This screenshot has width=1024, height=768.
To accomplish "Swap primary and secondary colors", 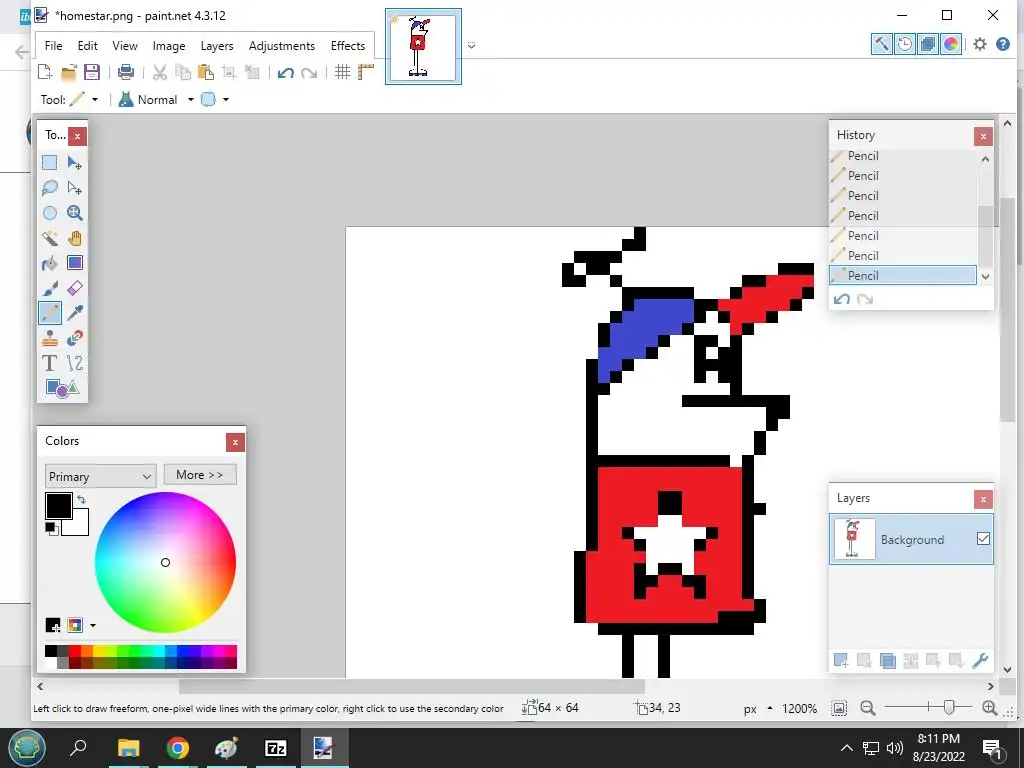I will tap(81, 500).
